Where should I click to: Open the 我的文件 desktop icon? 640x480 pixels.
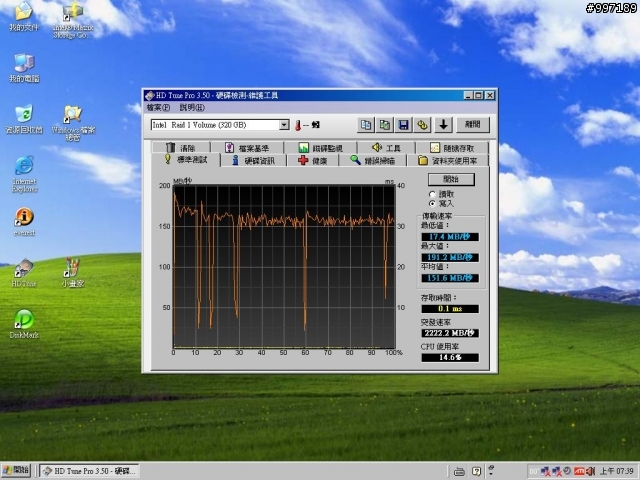coord(24,17)
